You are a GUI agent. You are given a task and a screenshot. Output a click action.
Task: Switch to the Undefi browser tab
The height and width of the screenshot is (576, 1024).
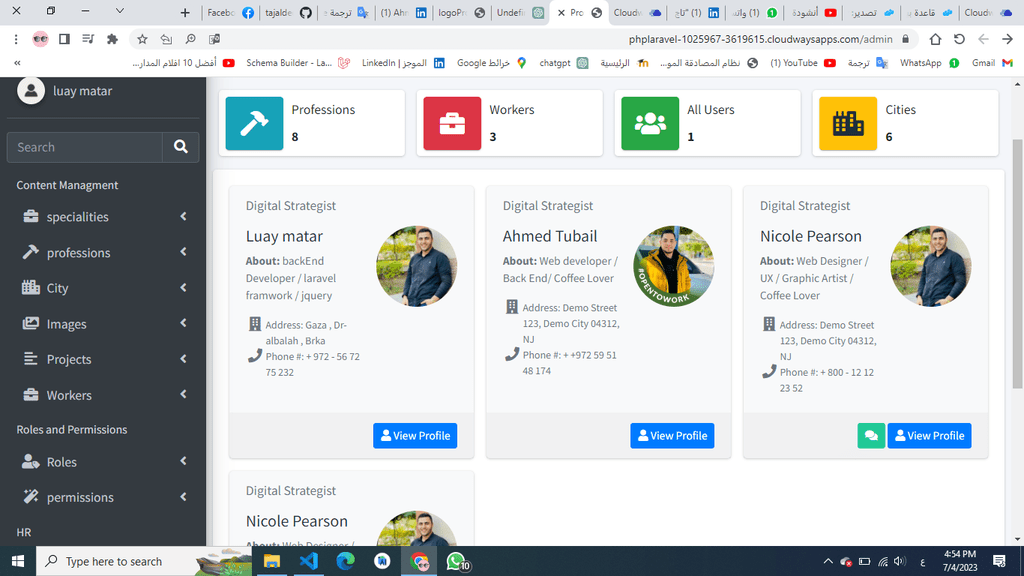520,12
